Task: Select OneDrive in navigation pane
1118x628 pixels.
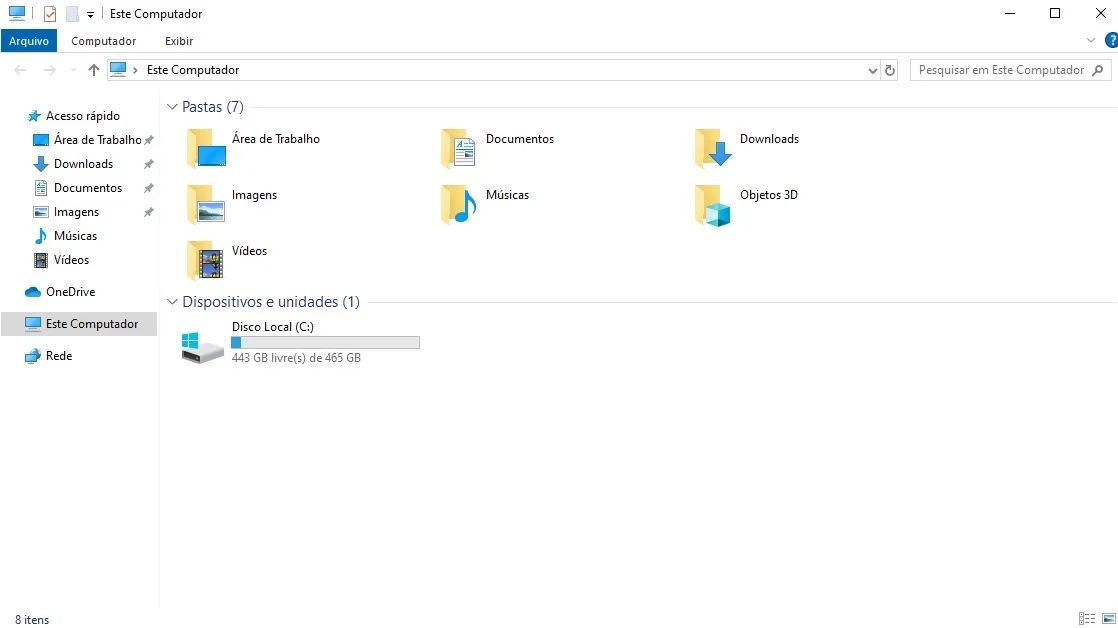Action: tap(70, 292)
